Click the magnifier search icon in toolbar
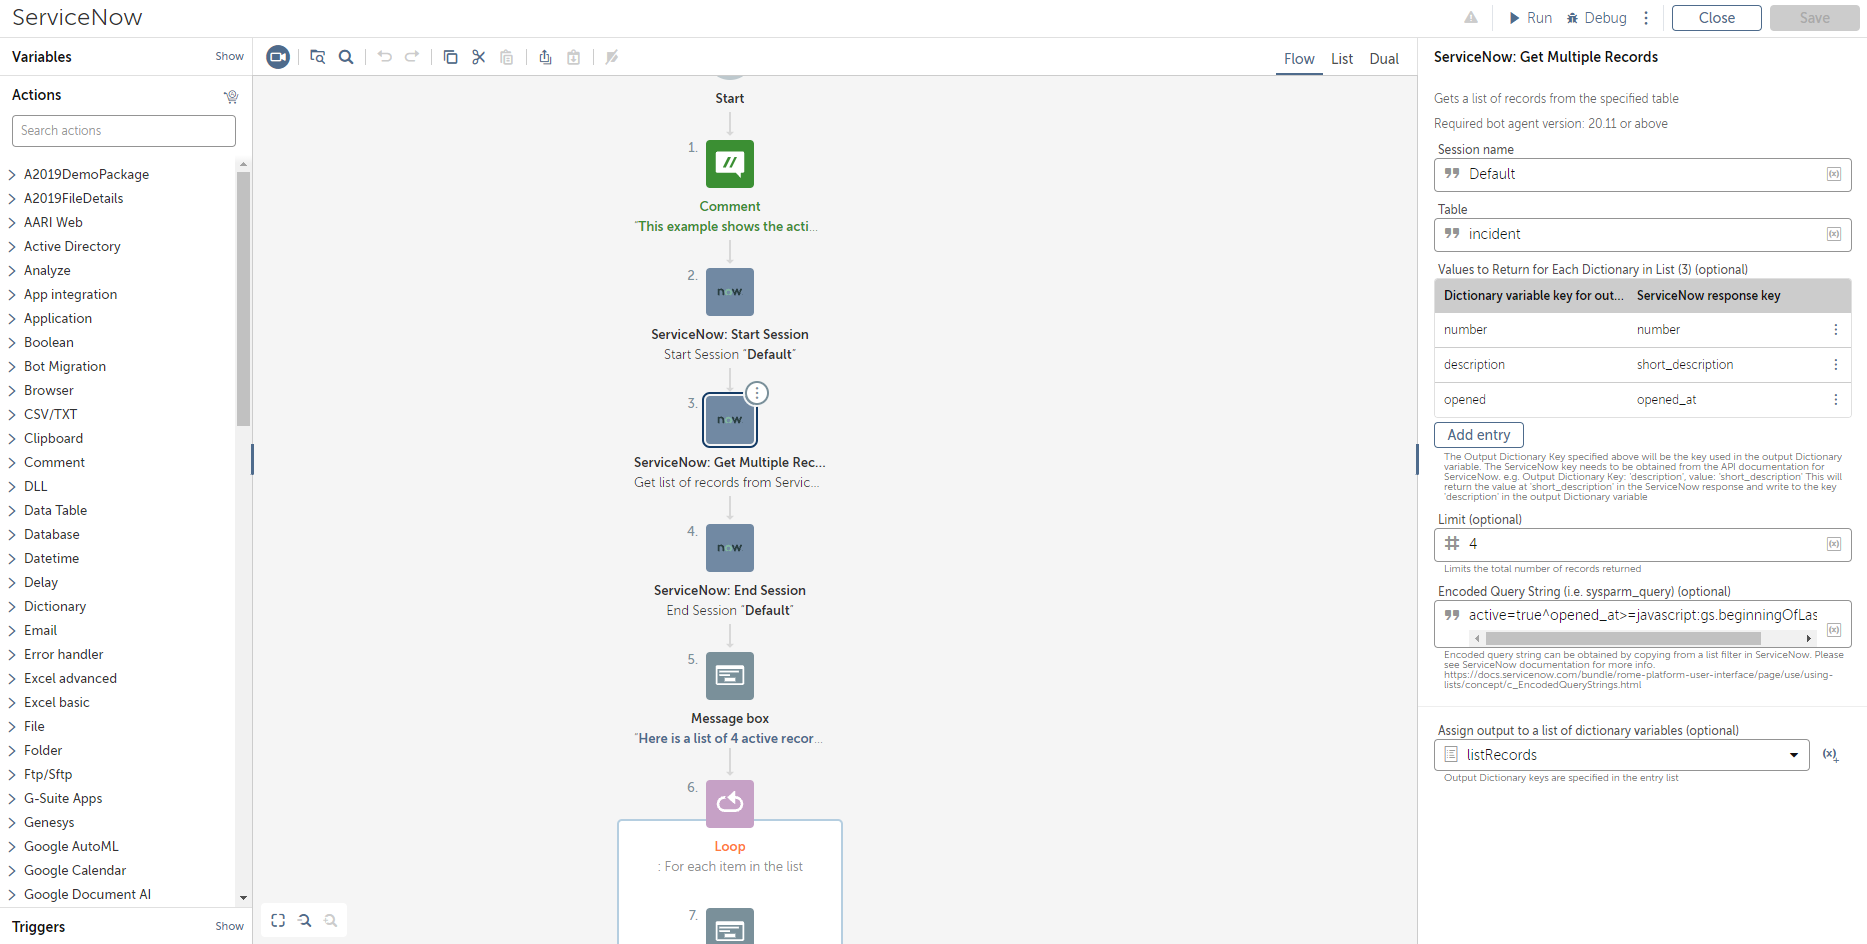Viewport: 1867px width, 944px height. pos(346,57)
